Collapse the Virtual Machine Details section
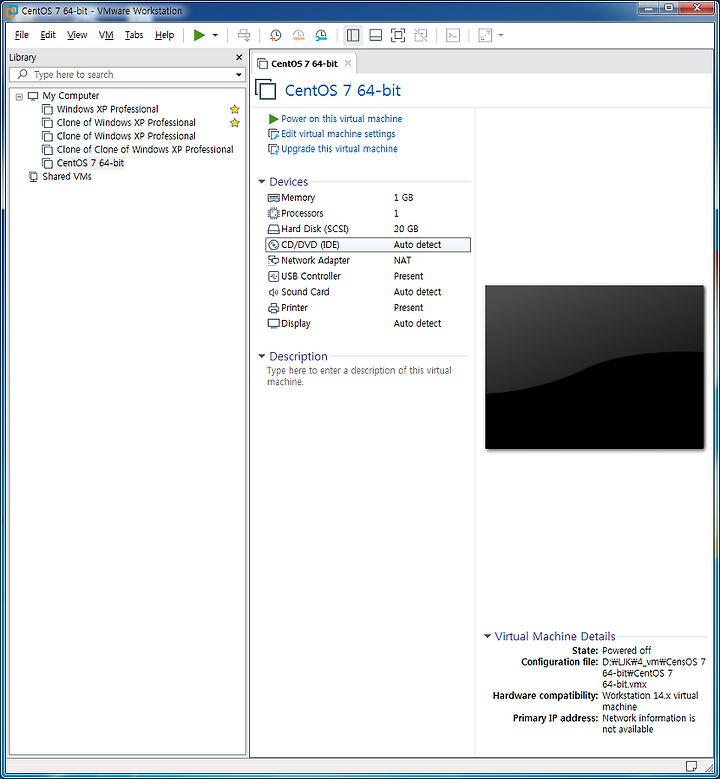This screenshot has width=720, height=779. [487, 636]
